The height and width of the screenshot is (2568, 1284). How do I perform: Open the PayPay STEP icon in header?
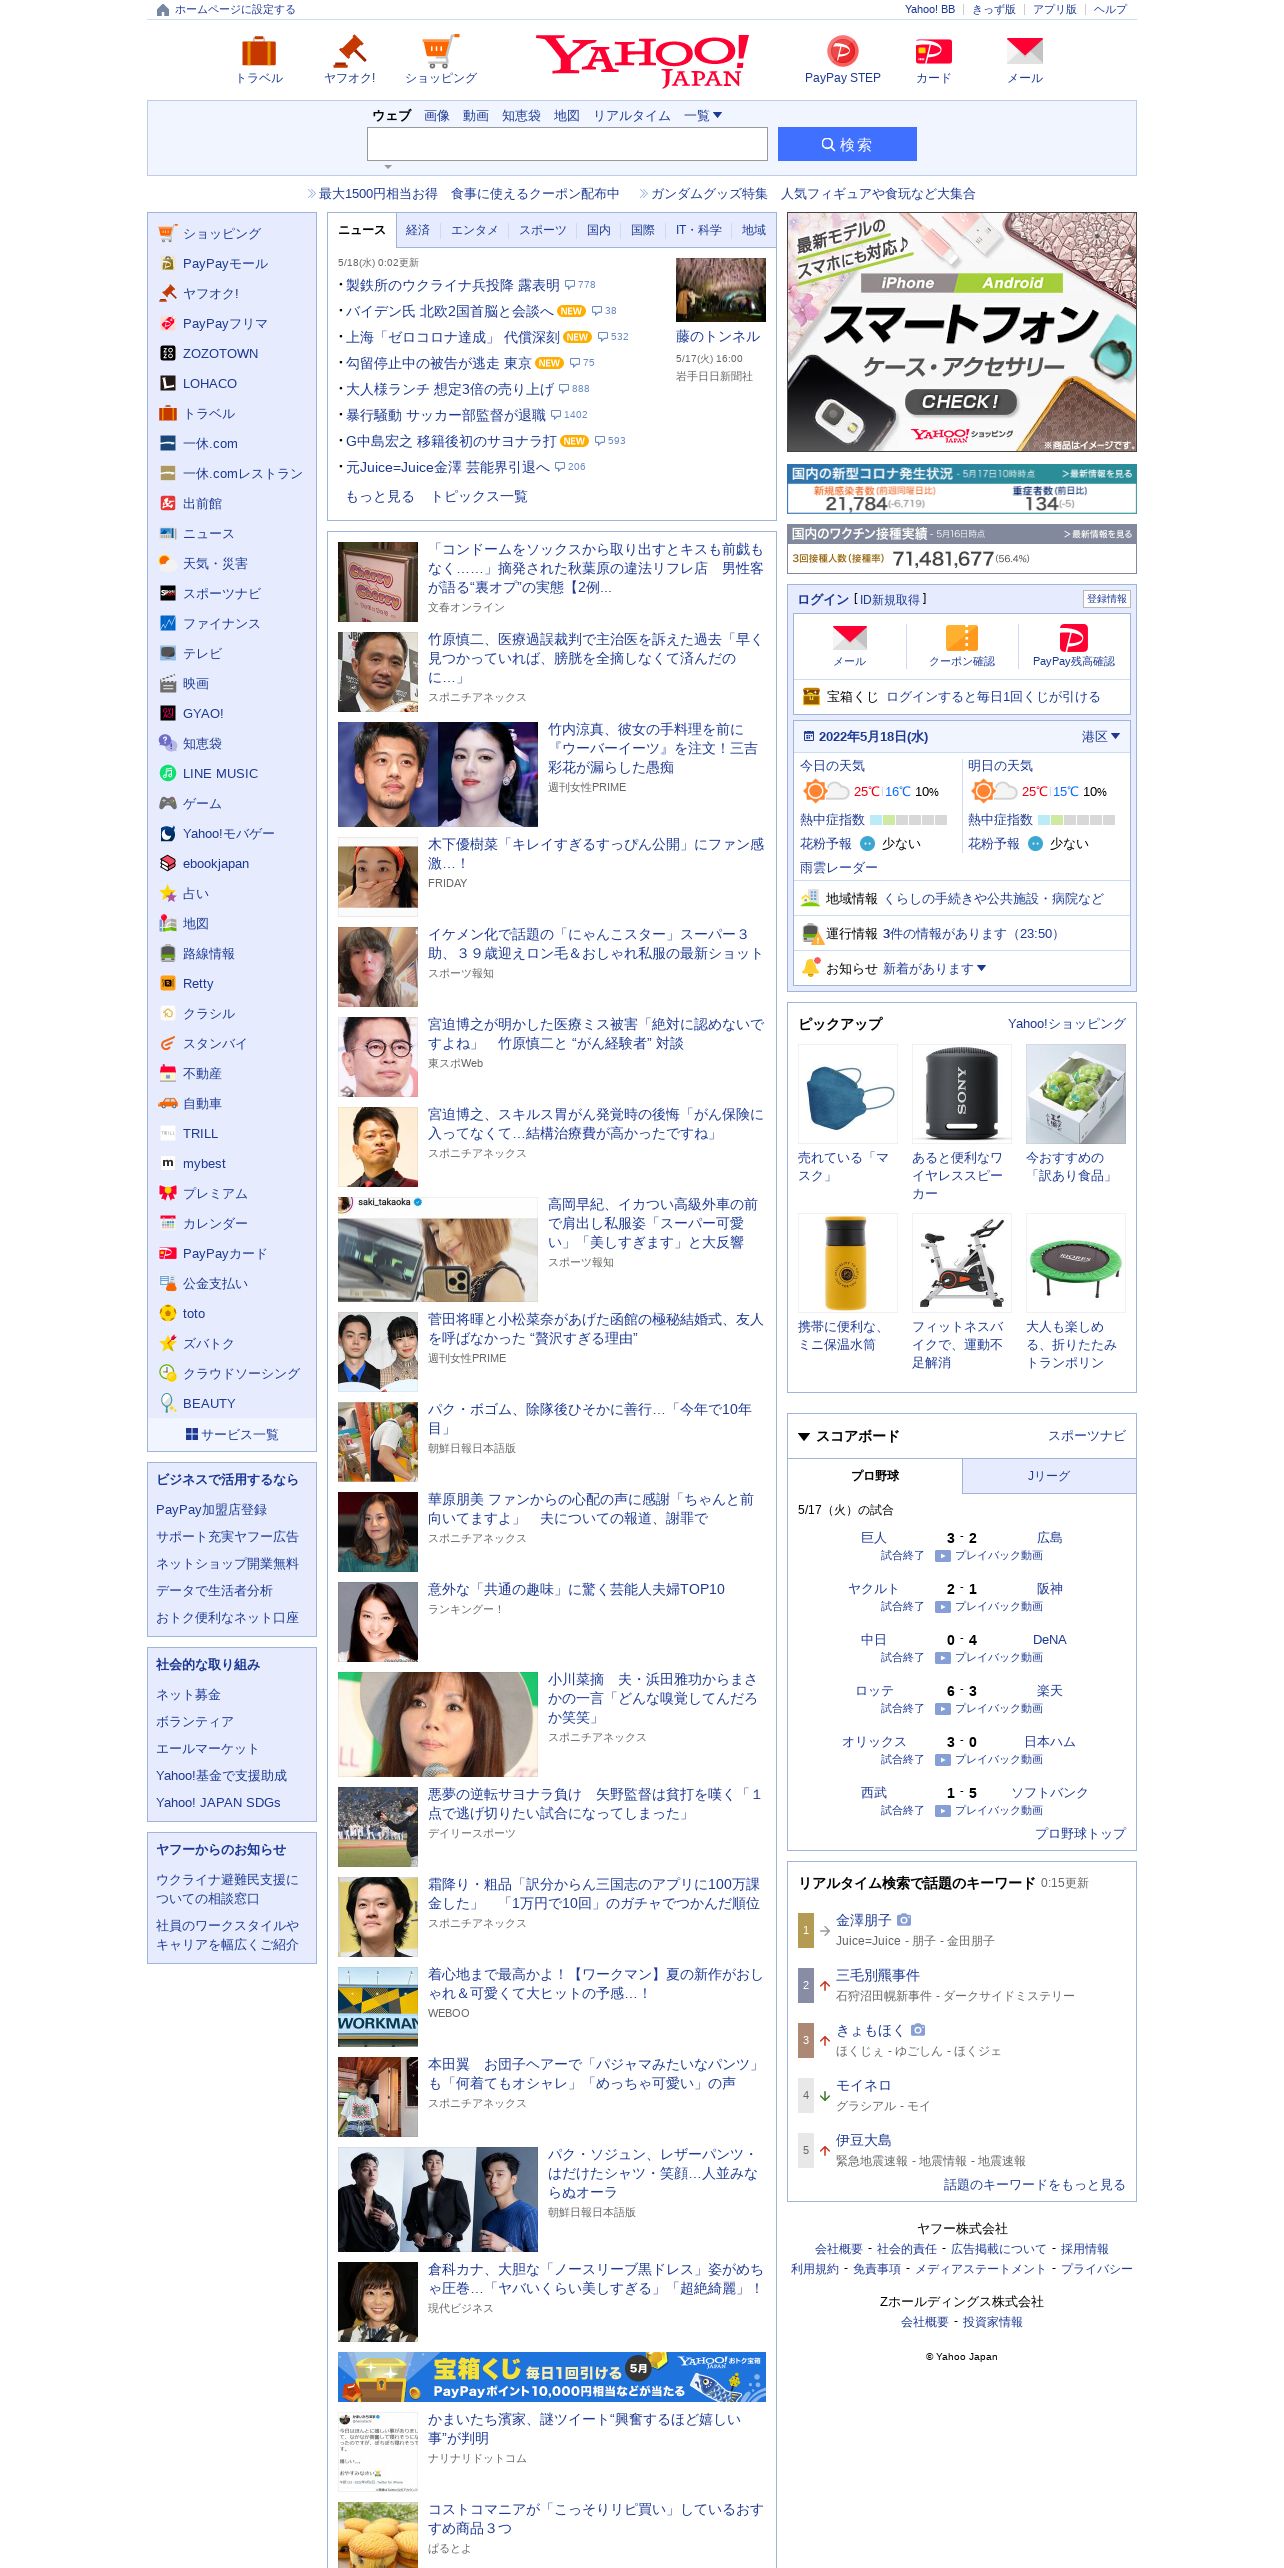coord(843,51)
